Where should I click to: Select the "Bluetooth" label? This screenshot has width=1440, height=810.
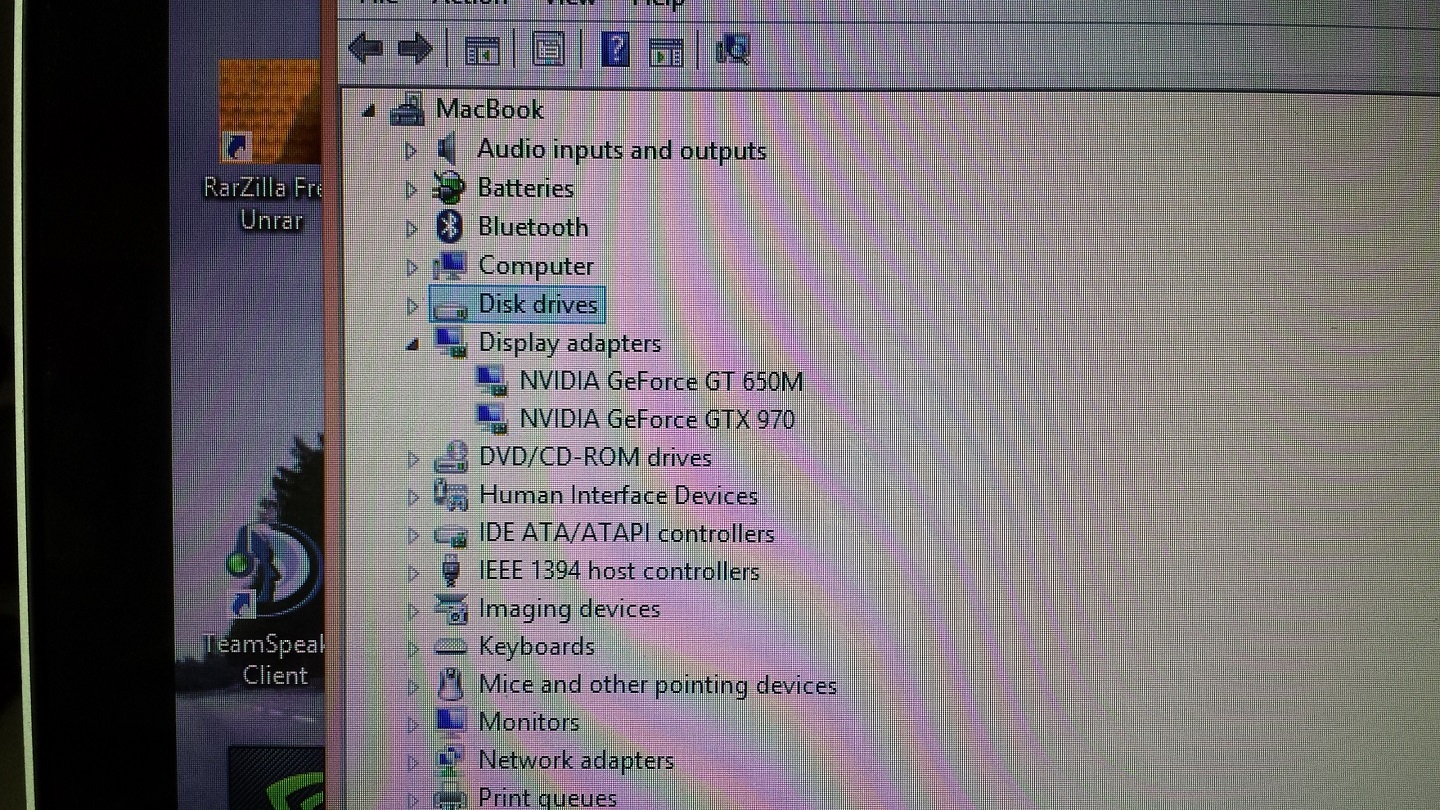click(x=533, y=227)
